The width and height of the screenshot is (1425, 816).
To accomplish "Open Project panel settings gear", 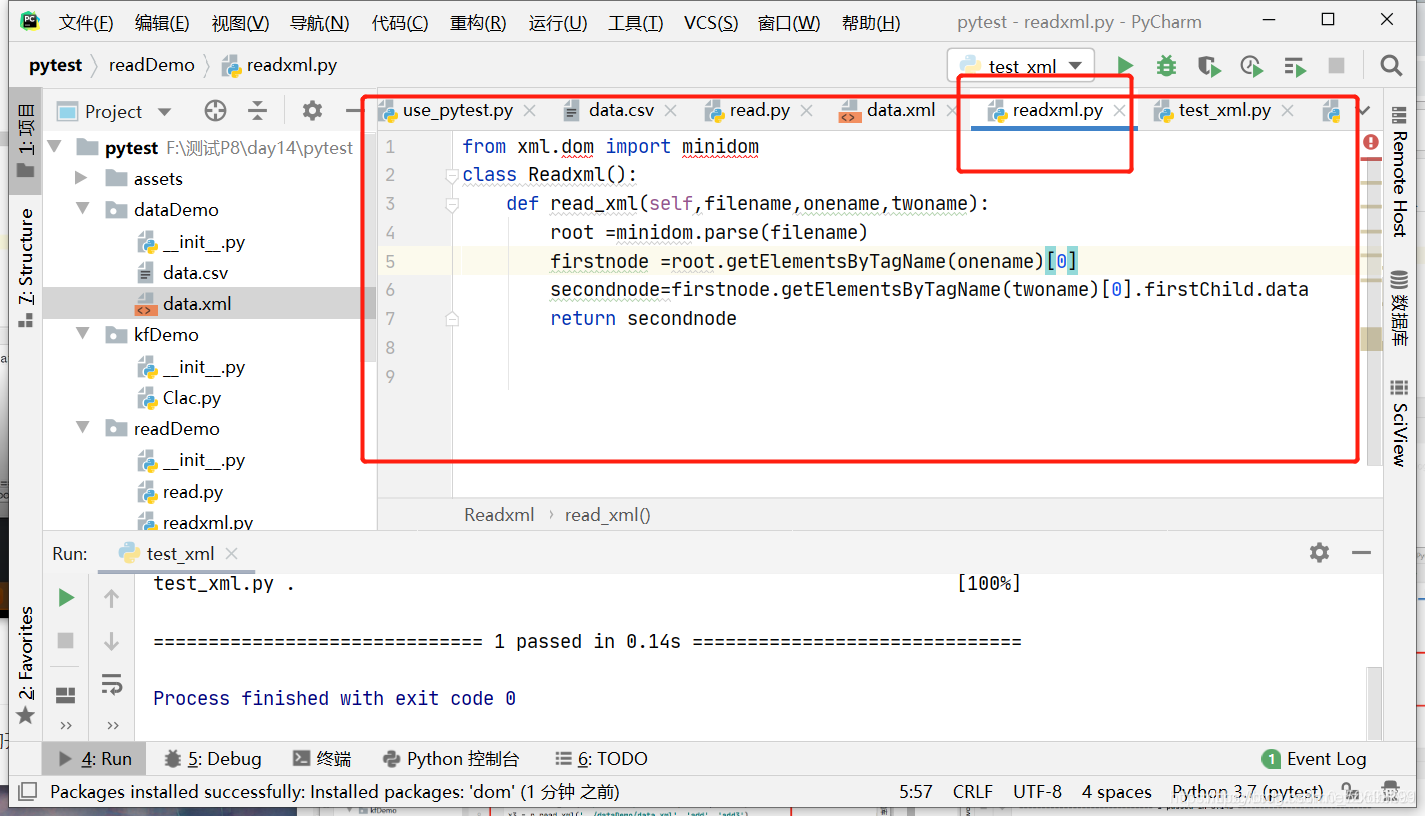I will [312, 111].
